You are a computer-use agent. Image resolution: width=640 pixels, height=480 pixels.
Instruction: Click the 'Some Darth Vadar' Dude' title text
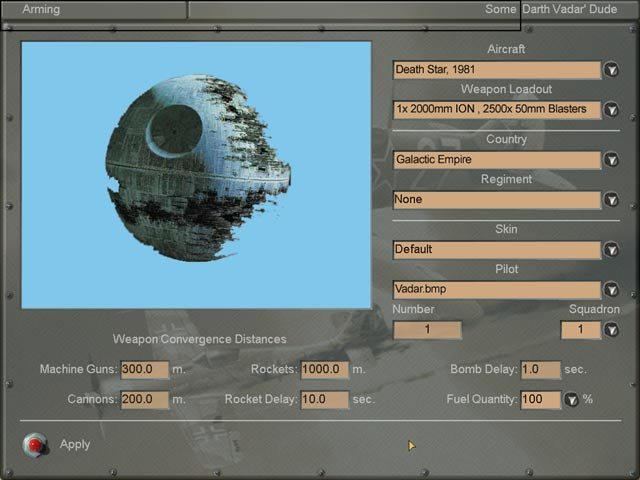(551, 9)
